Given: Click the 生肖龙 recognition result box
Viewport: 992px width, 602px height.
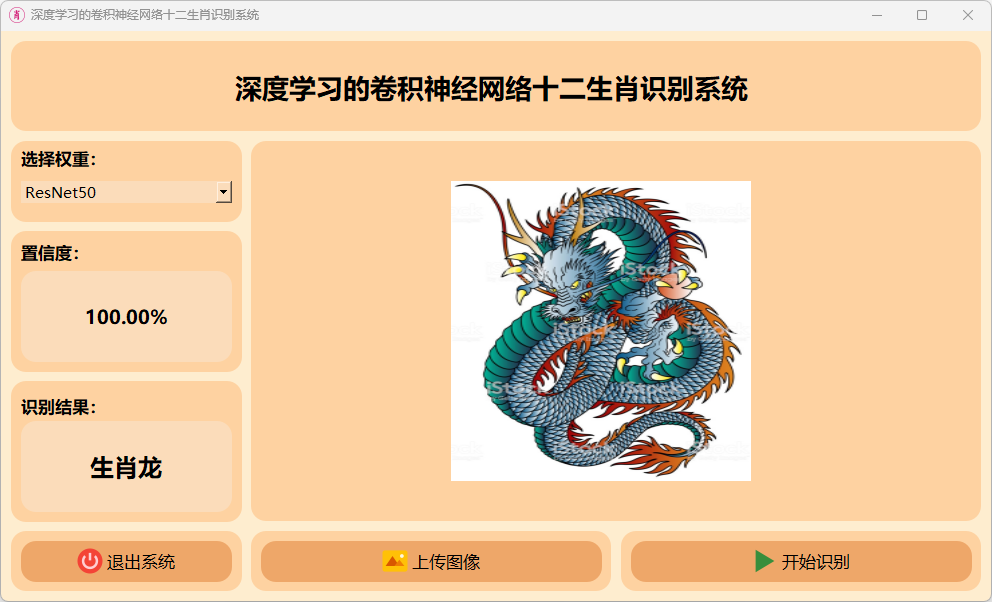Looking at the screenshot, I should click(x=127, y=467).
